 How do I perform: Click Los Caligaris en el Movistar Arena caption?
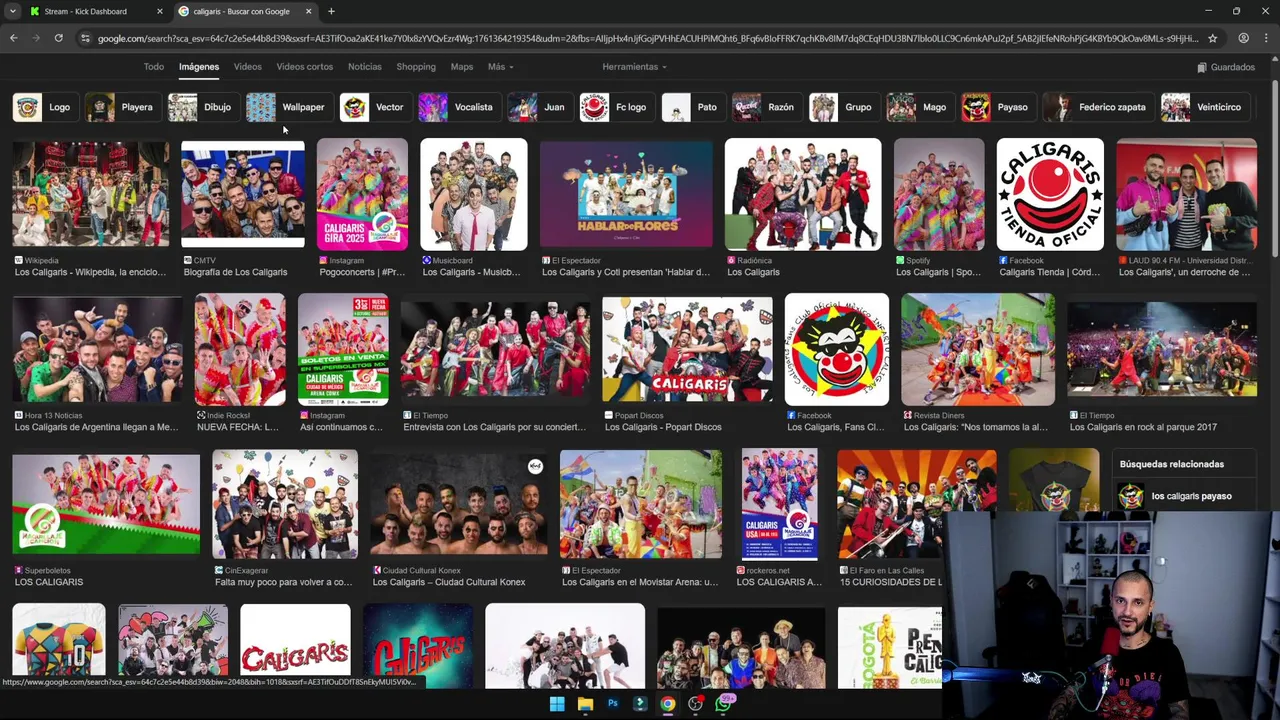[640, 582]
